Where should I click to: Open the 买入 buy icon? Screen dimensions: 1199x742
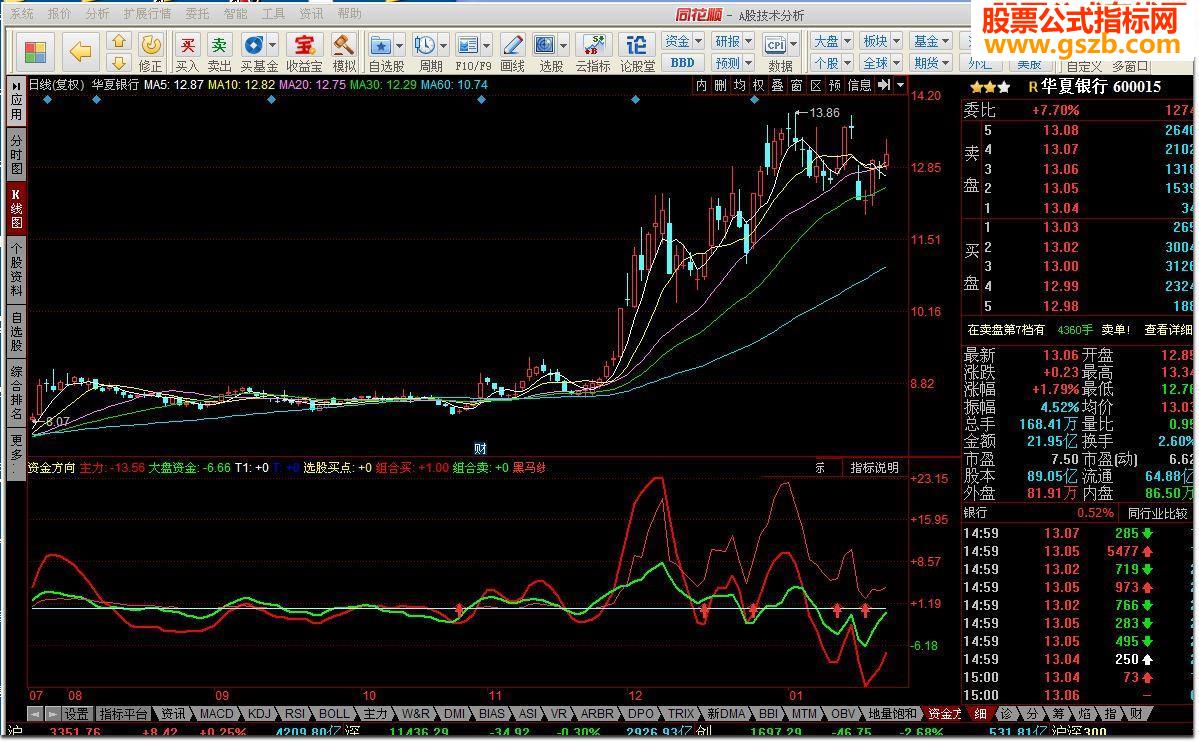[187, 52]
